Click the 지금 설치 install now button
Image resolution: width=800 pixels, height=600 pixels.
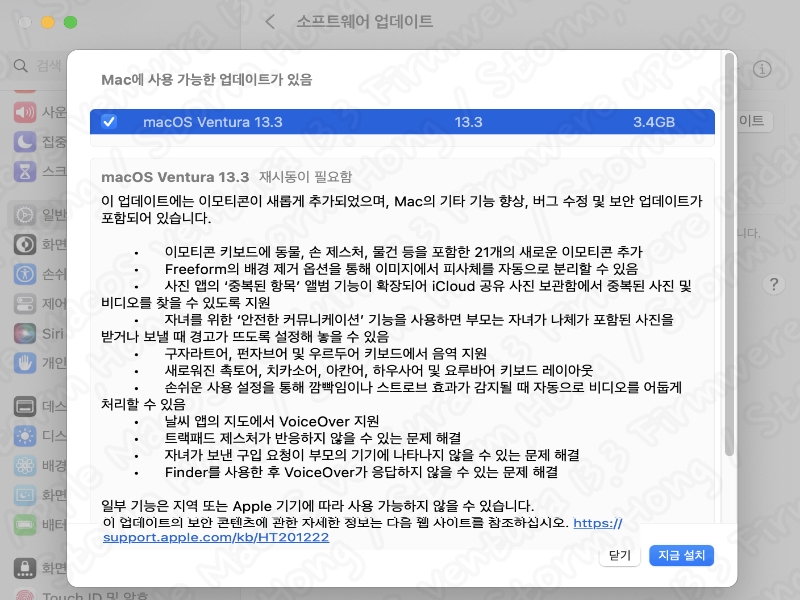click(681, 555)
